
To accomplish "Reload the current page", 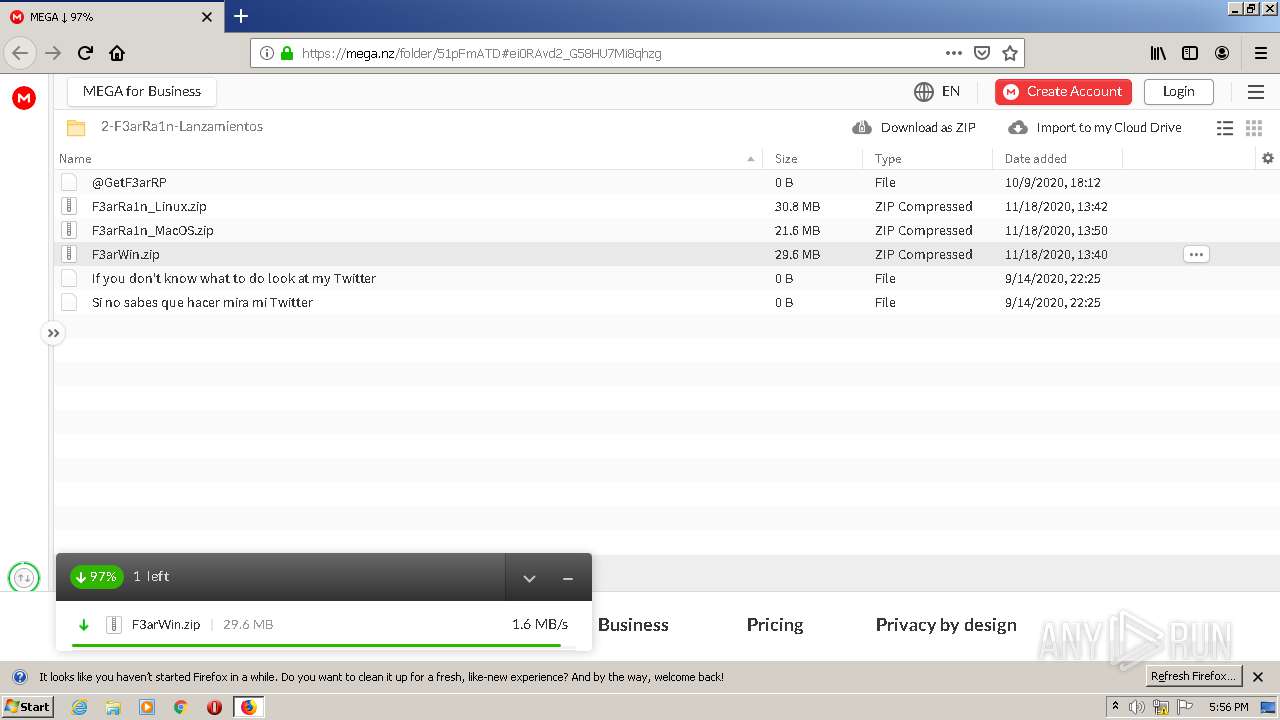I will (x=85, y=53).
